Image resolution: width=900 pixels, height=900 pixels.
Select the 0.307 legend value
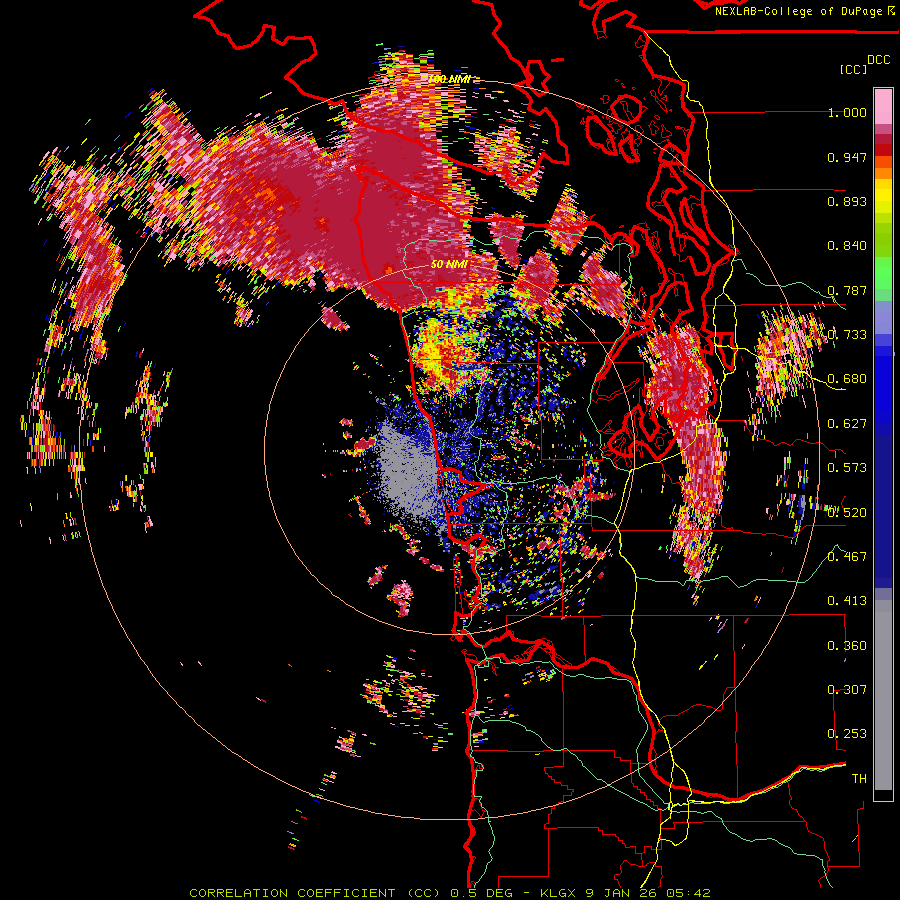[x=847, y=689]
